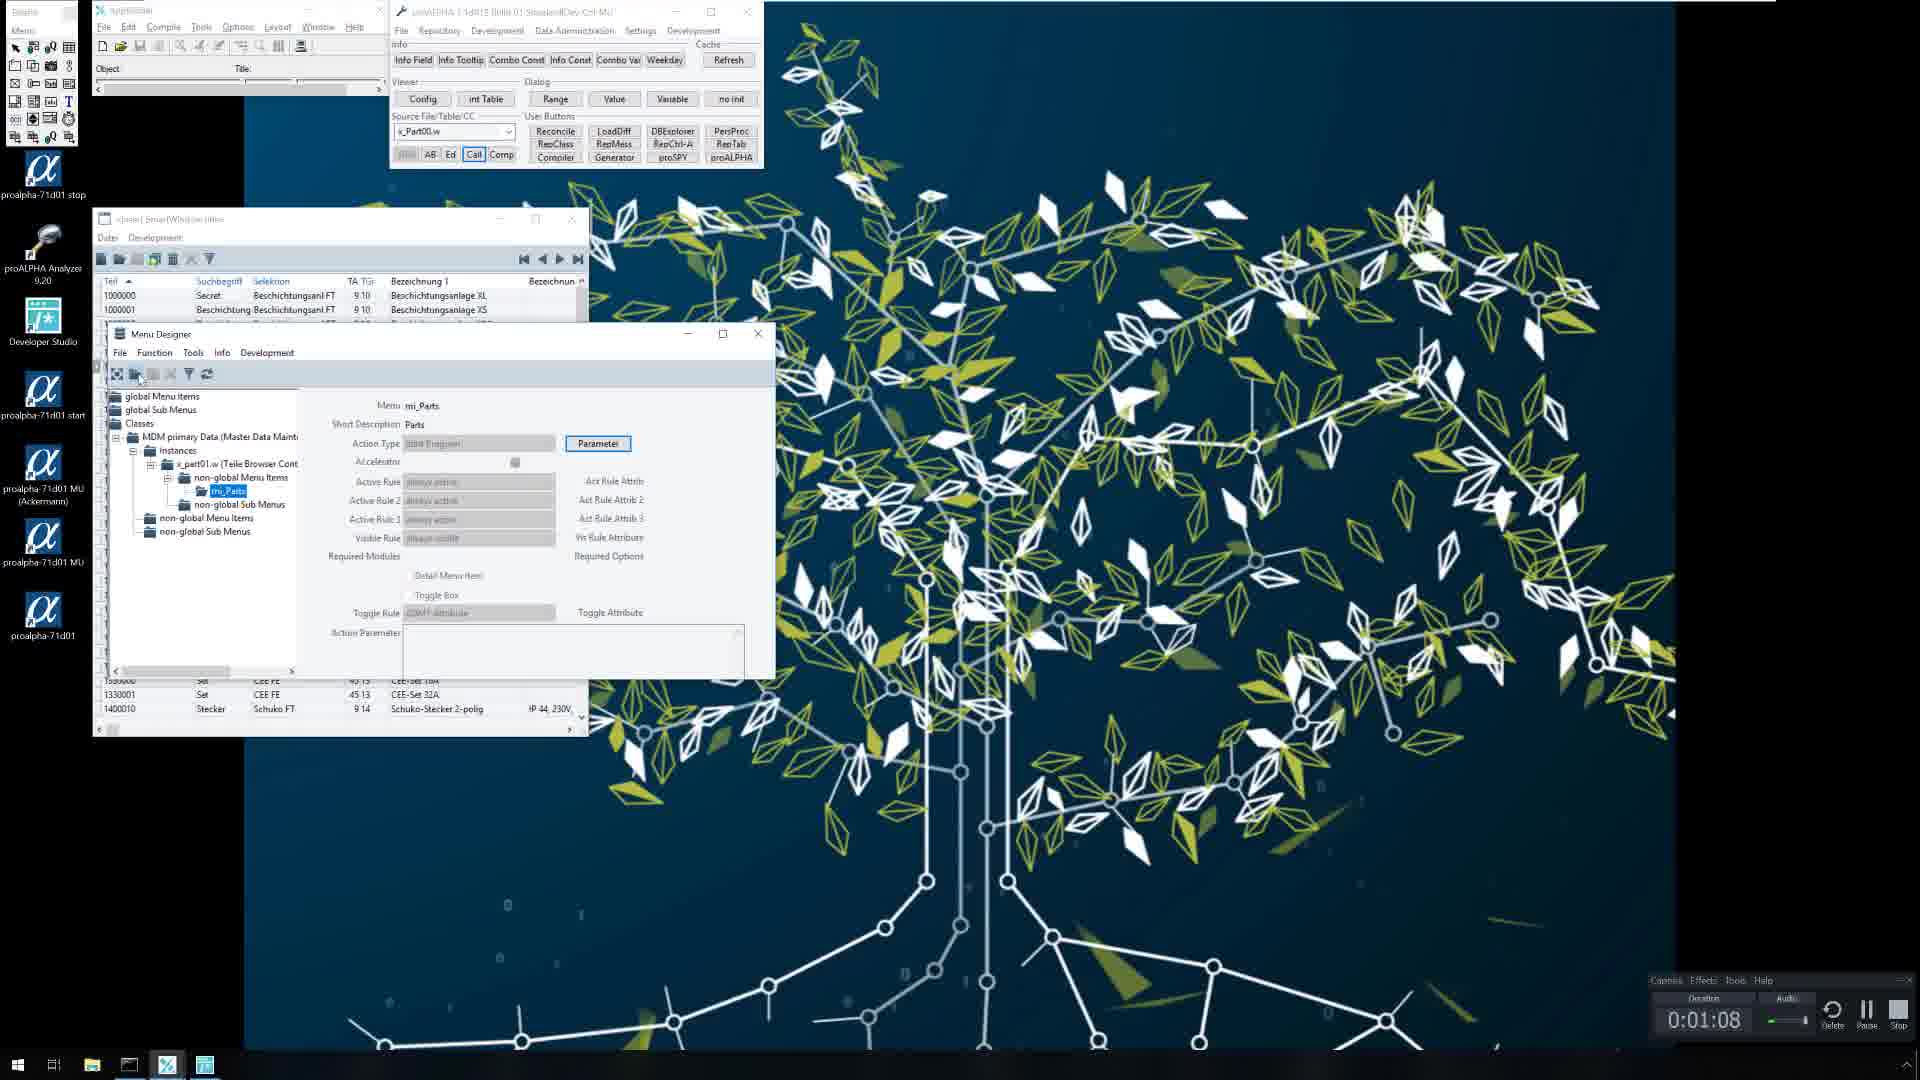Open the Visible Rule dropdown field
Viewport: 1920px width, 1080px height.
[x=479, y=538]
